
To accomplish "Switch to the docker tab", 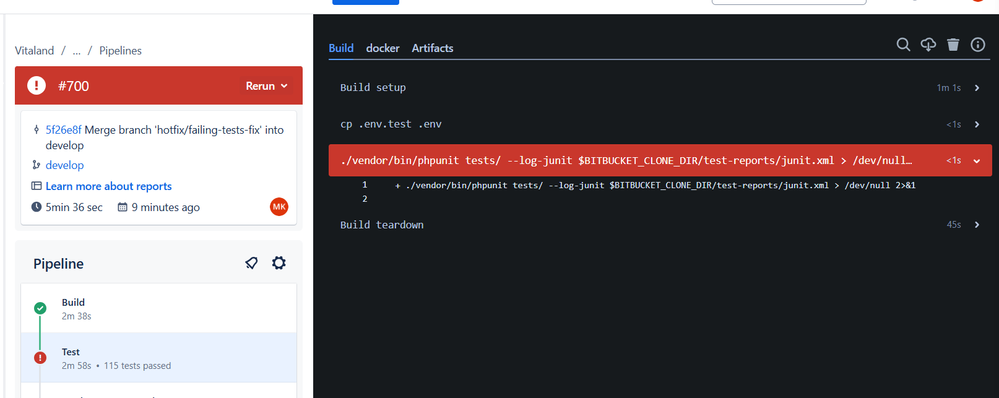I will (x=382, y=48).
